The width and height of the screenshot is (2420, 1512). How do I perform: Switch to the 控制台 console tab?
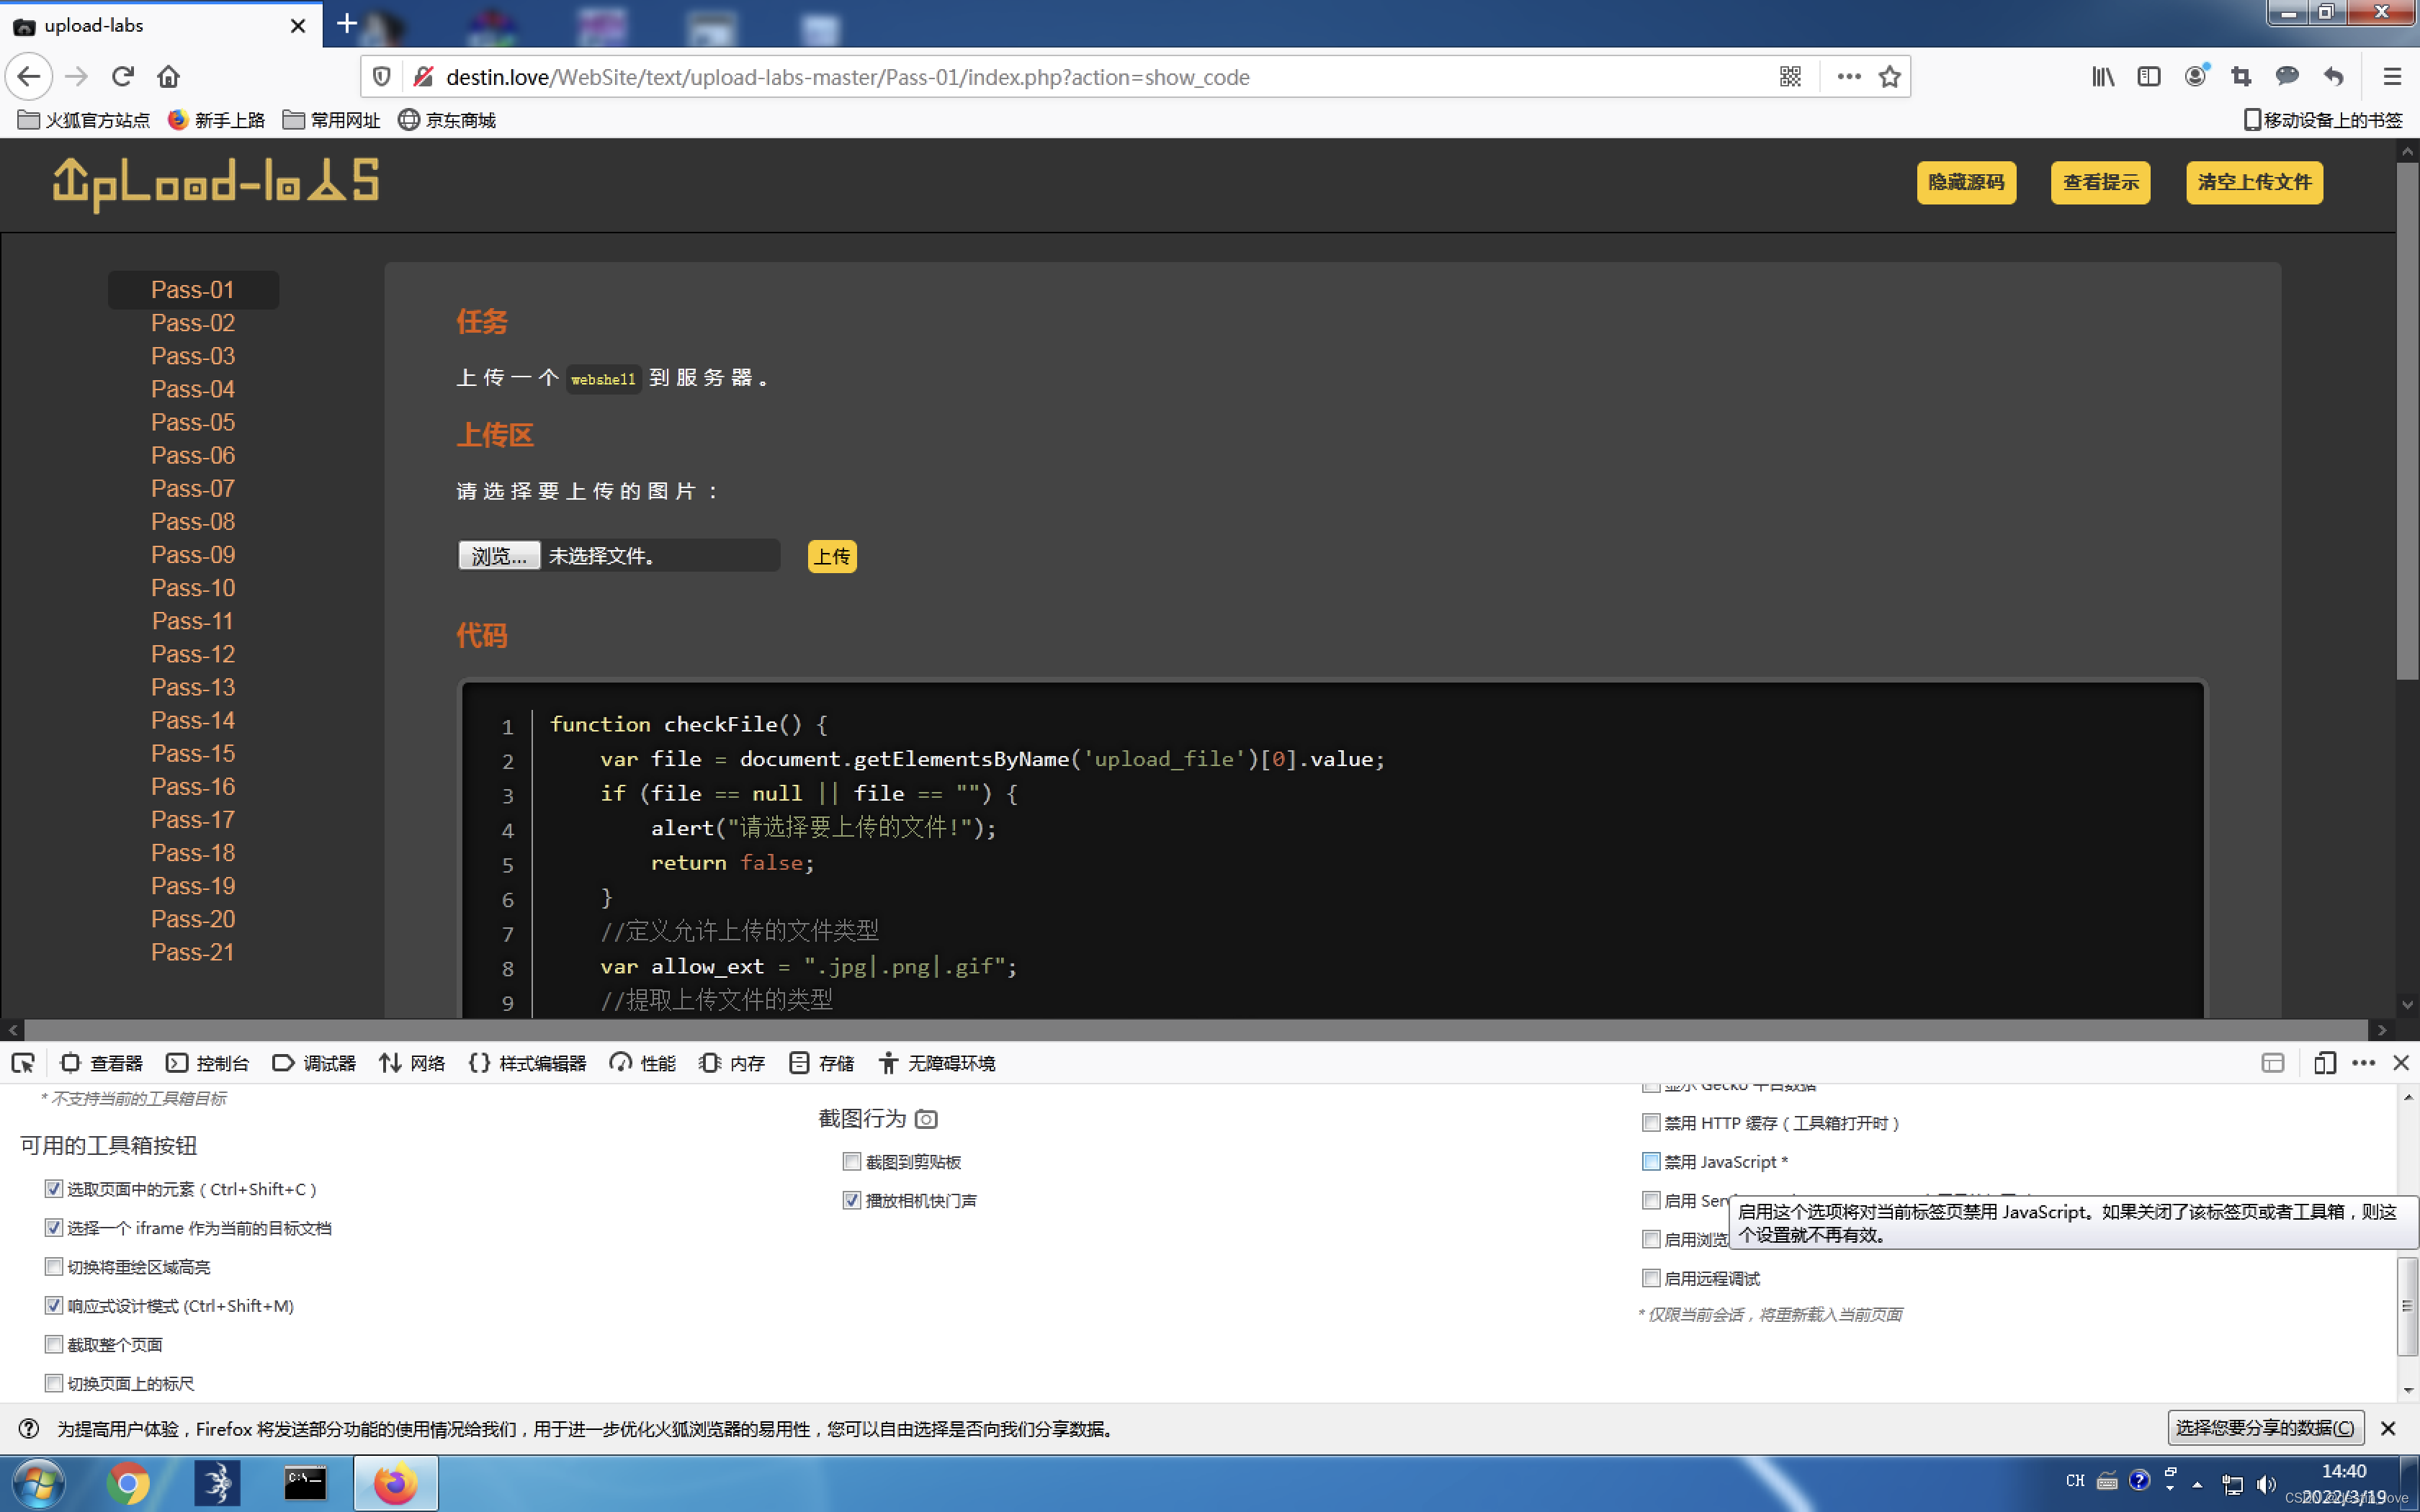click(x=208, y=1063)
